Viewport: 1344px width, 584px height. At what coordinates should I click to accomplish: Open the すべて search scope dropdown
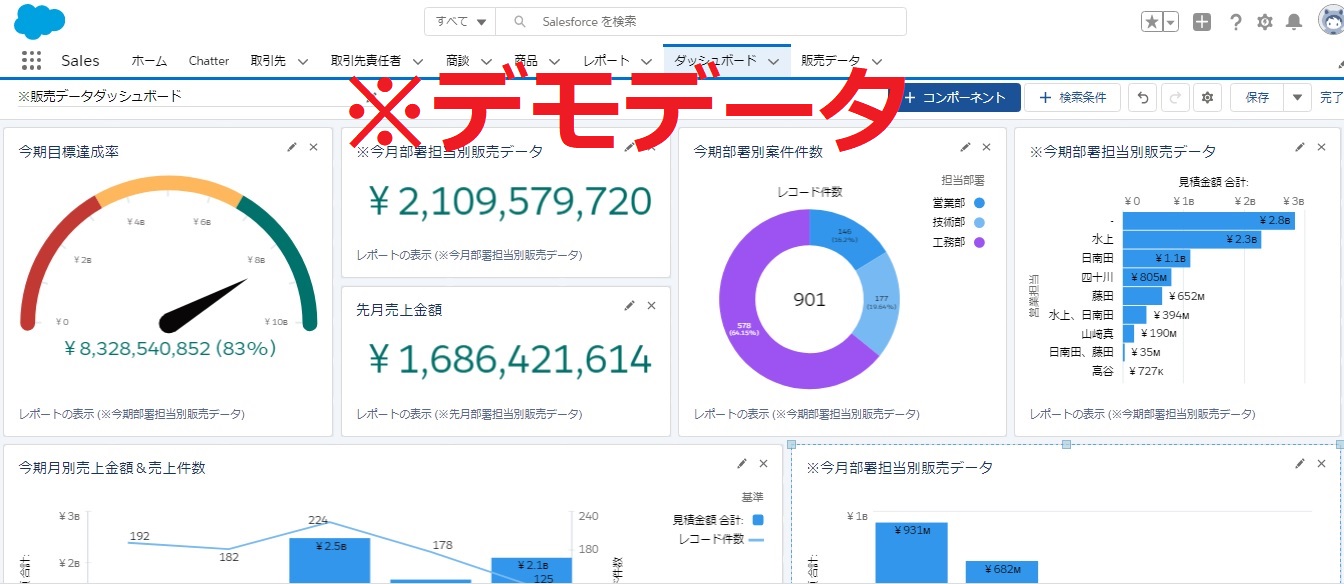[x=460, y=21]
